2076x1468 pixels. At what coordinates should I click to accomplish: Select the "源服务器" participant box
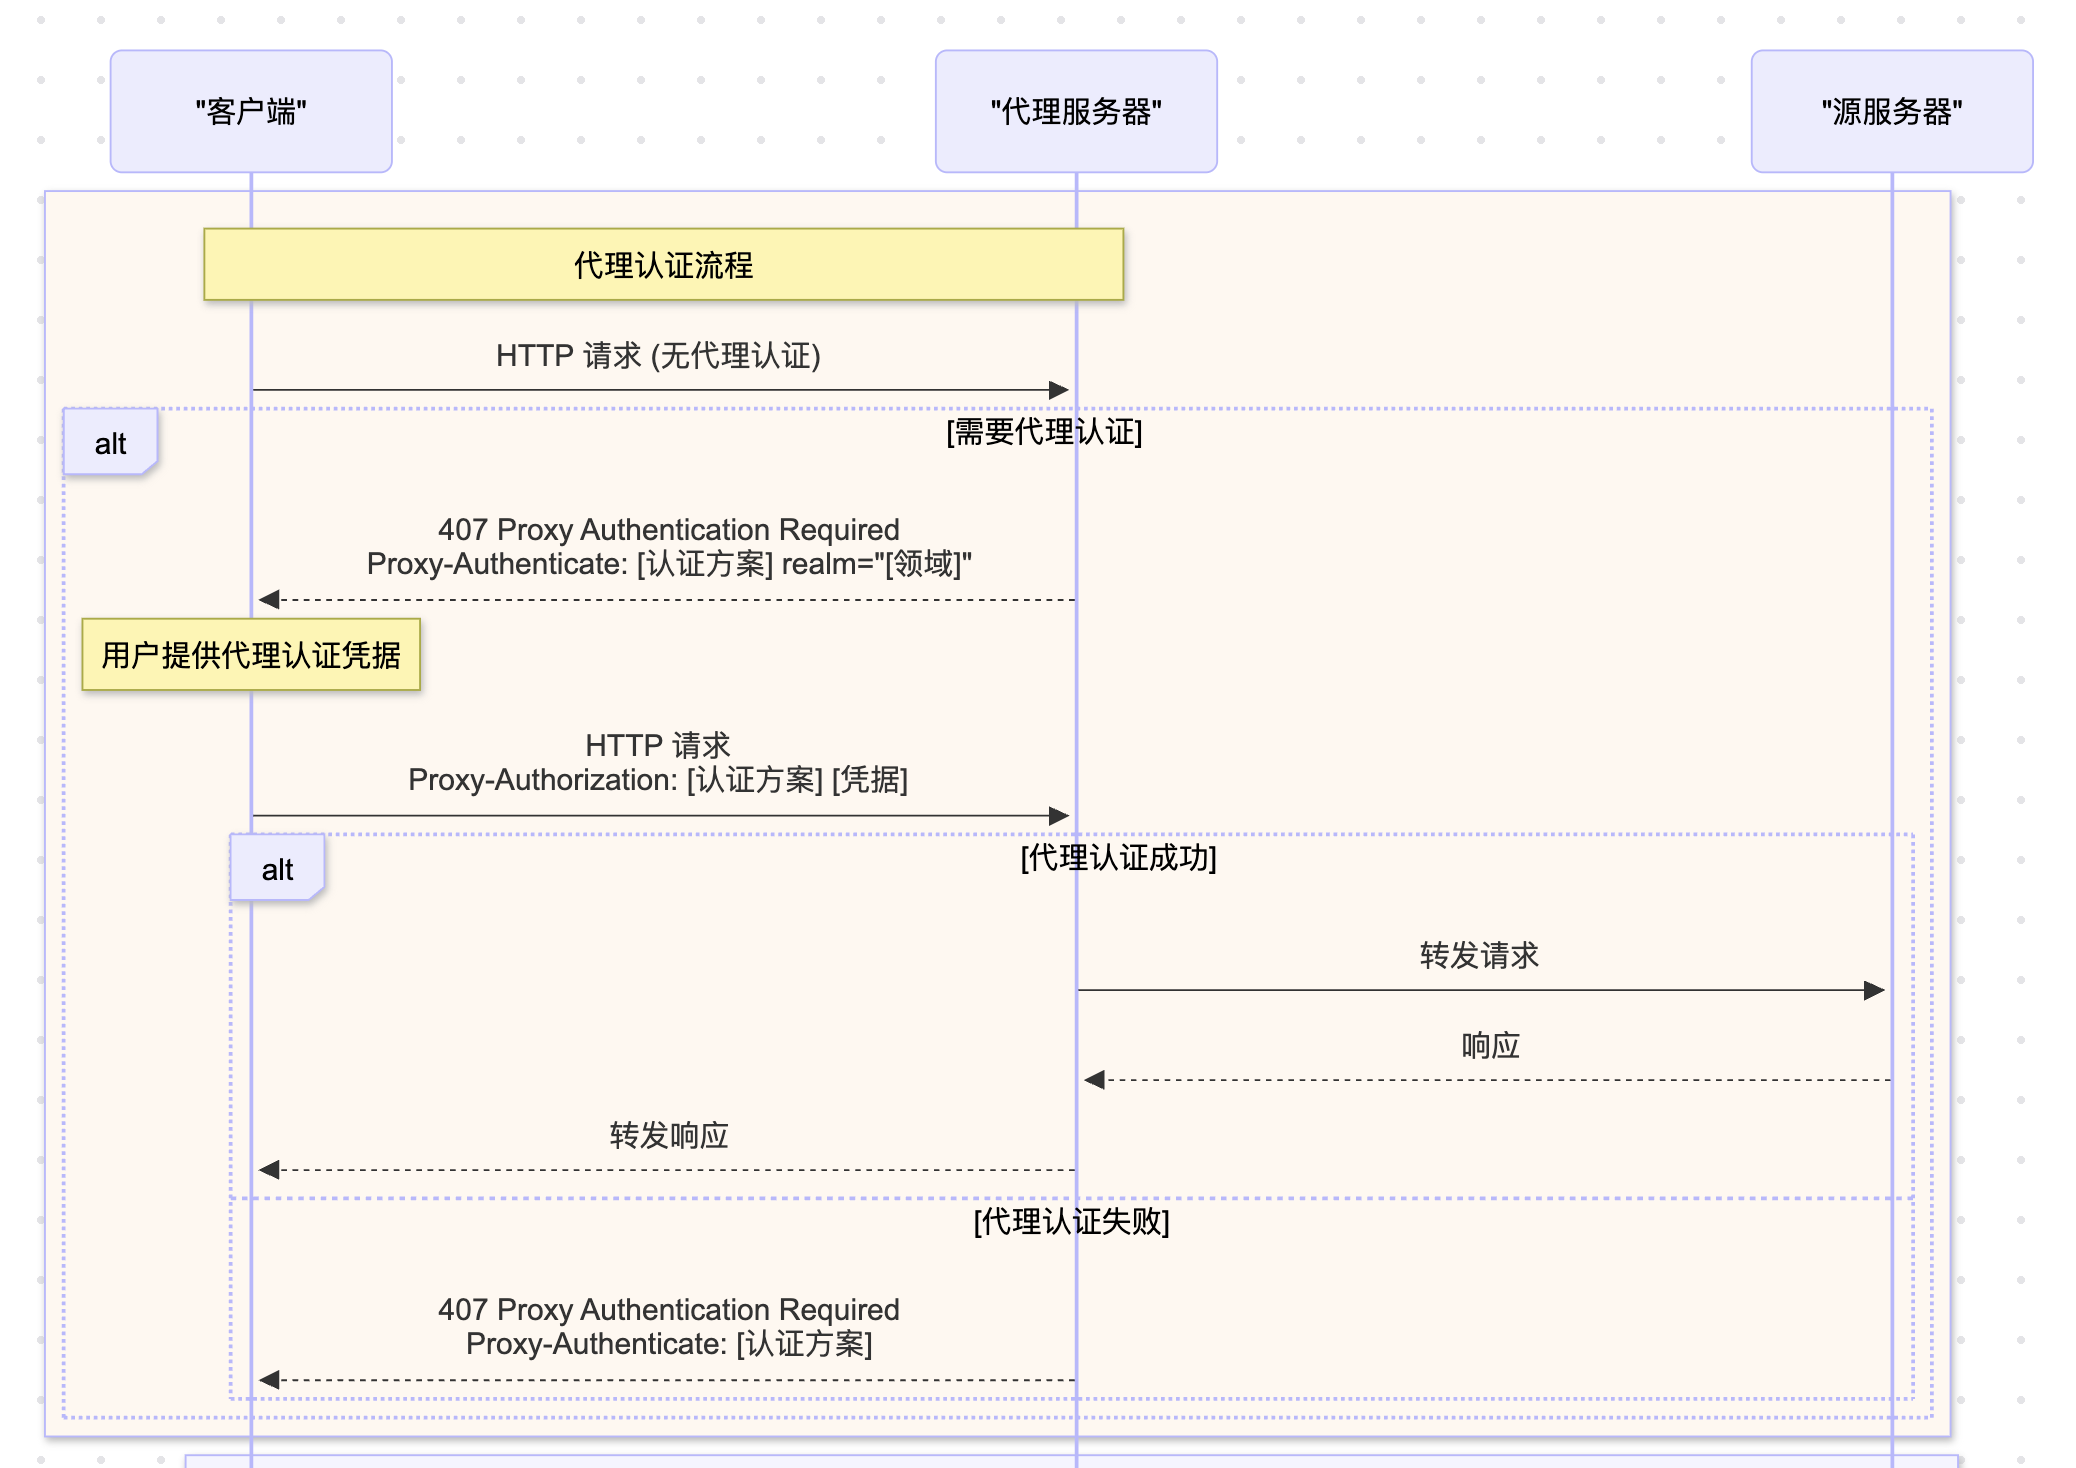(1891, 111)
